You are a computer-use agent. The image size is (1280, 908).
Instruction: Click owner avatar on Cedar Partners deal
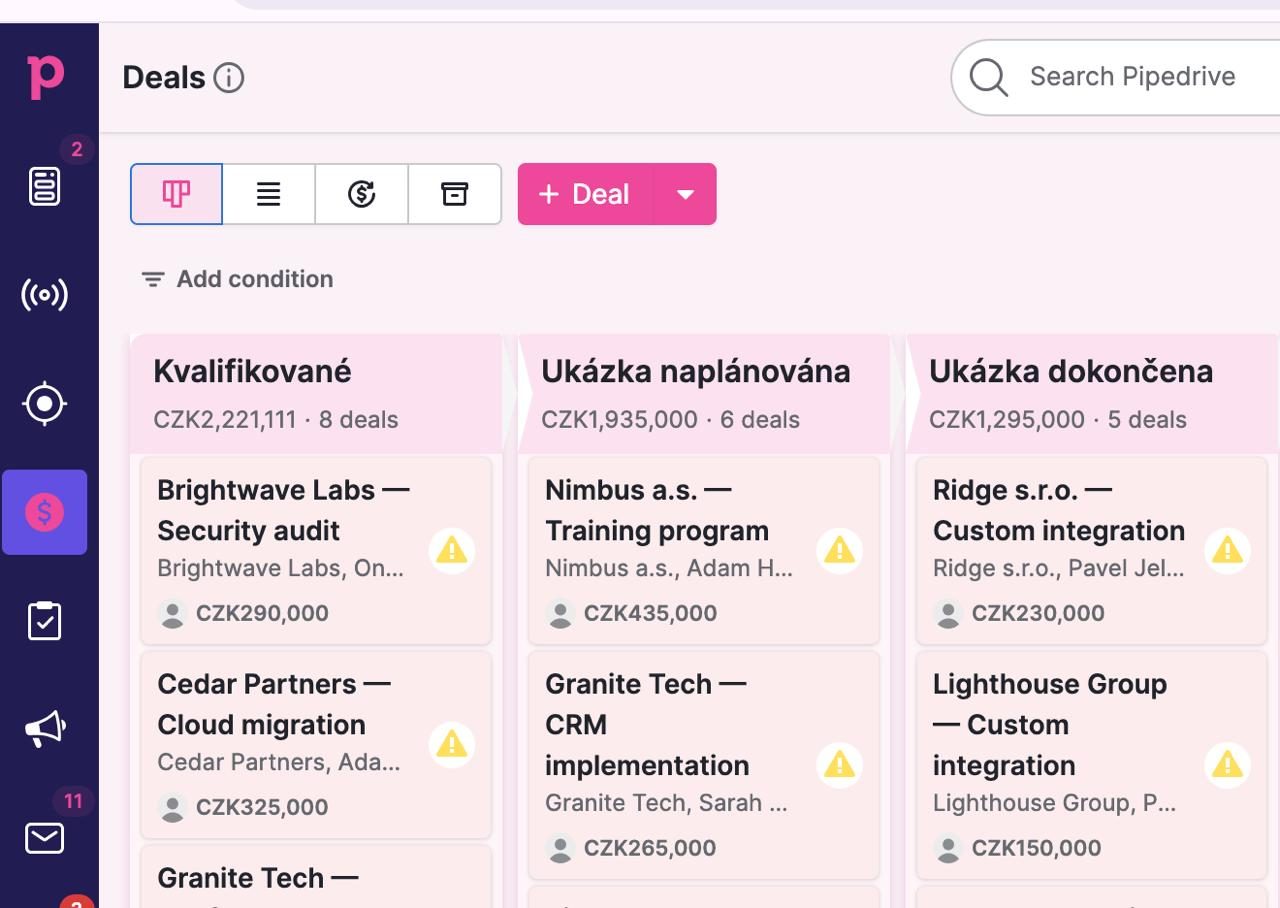click(x=173, y=807)
